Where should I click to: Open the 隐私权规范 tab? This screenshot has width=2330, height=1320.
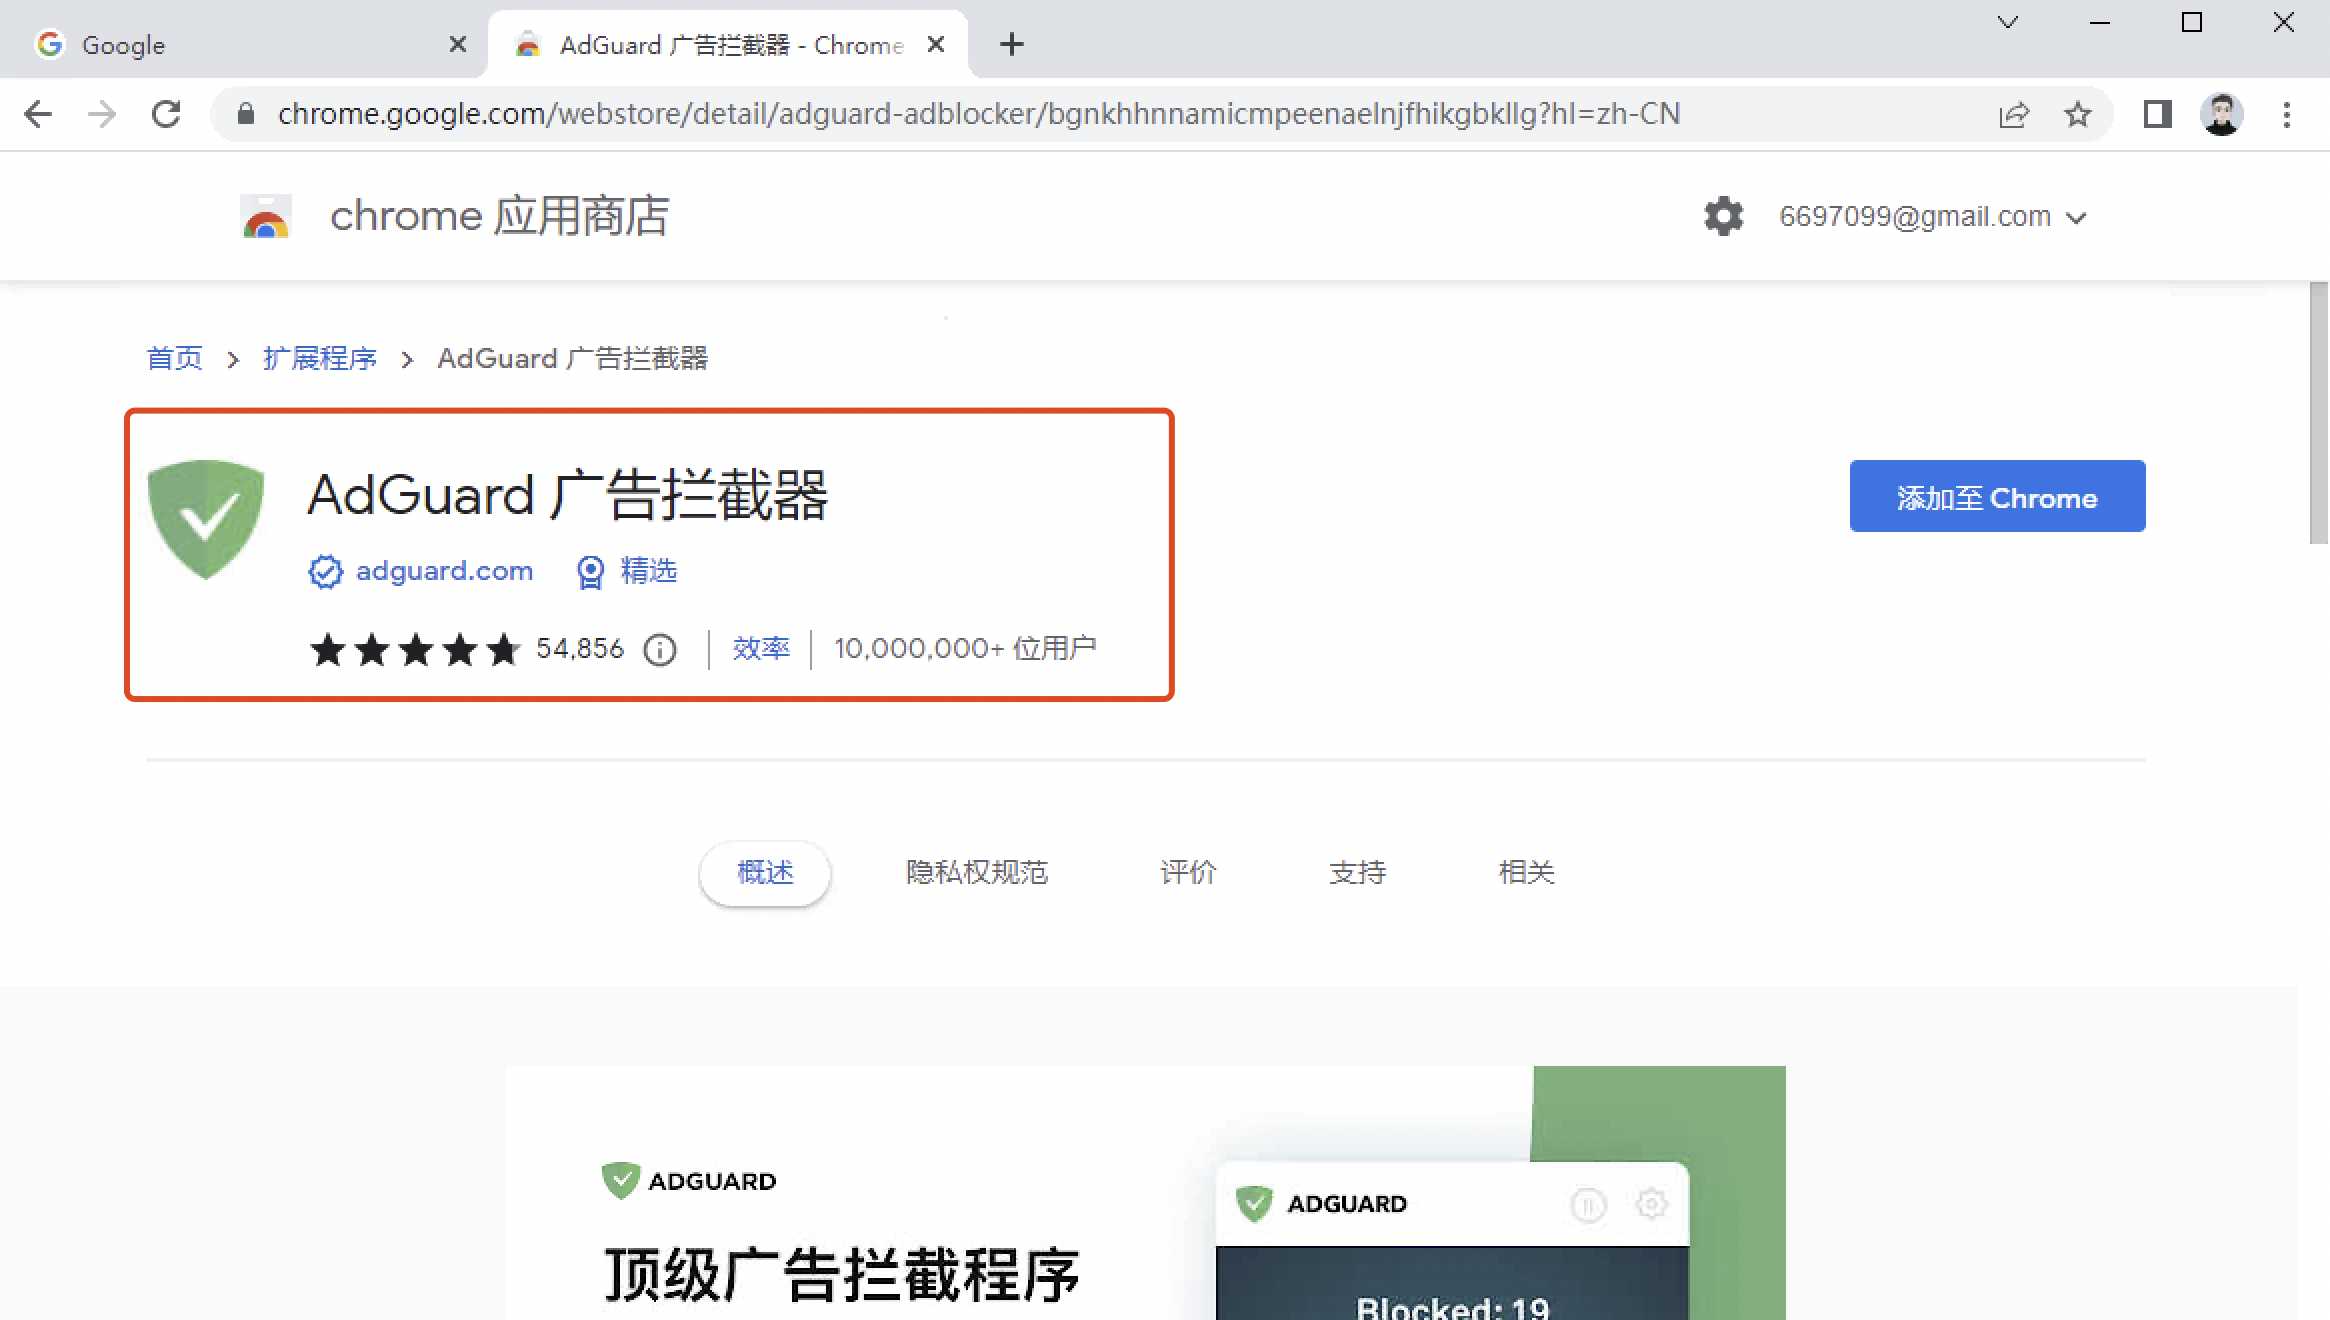pos(977,873)
